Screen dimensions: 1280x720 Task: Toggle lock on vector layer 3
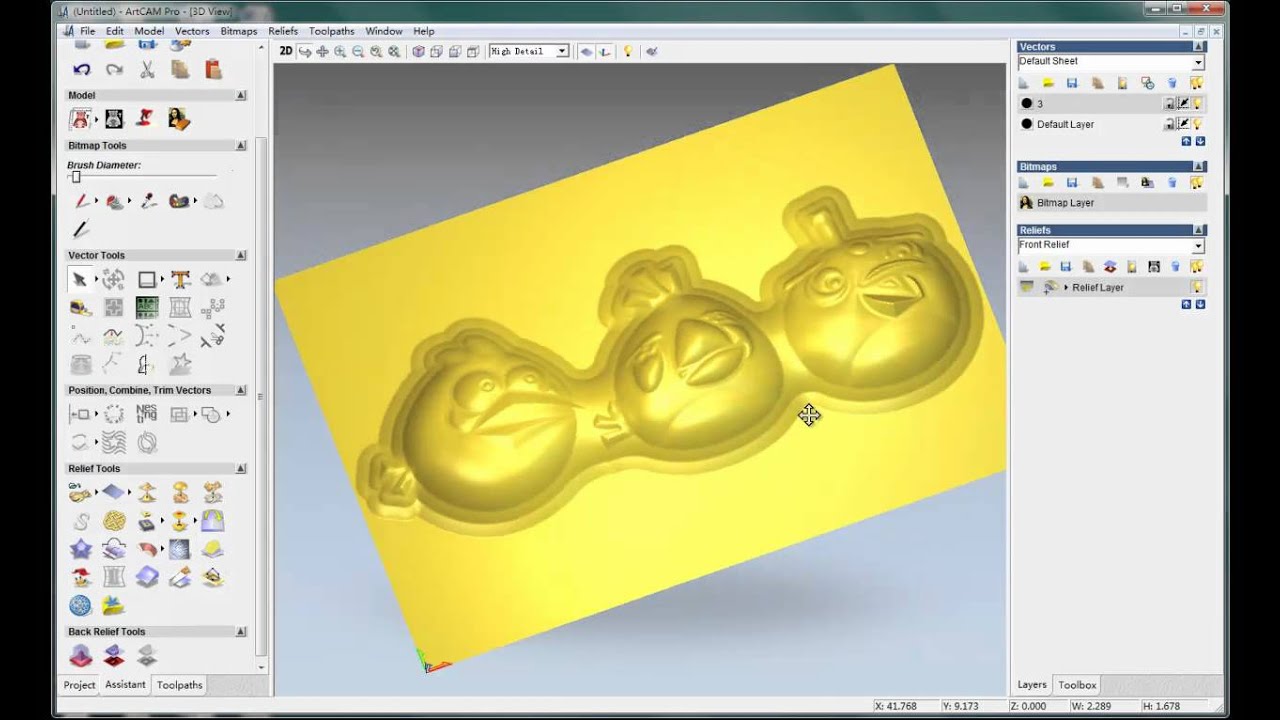[x=1169, y=103]
